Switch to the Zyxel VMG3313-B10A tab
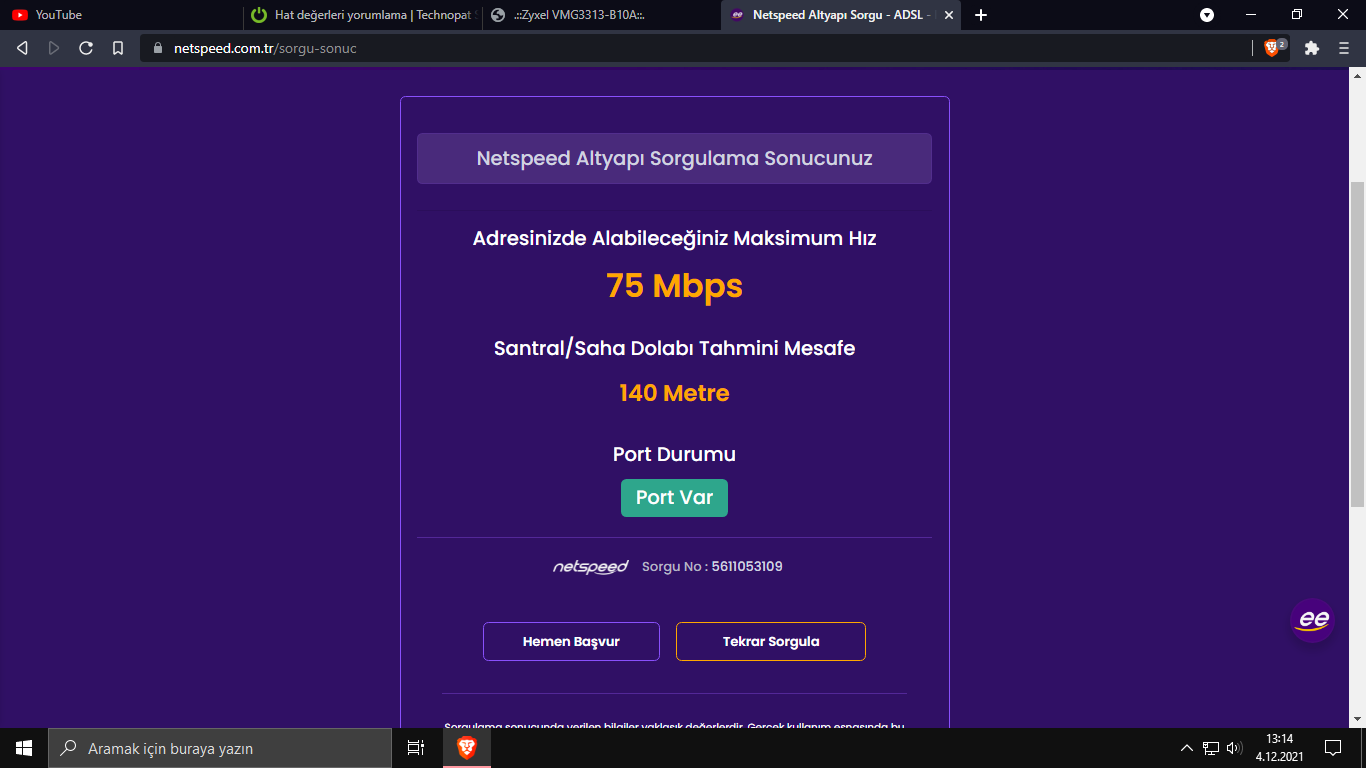Screen dimensions: 1366x768 click(600, 15)
